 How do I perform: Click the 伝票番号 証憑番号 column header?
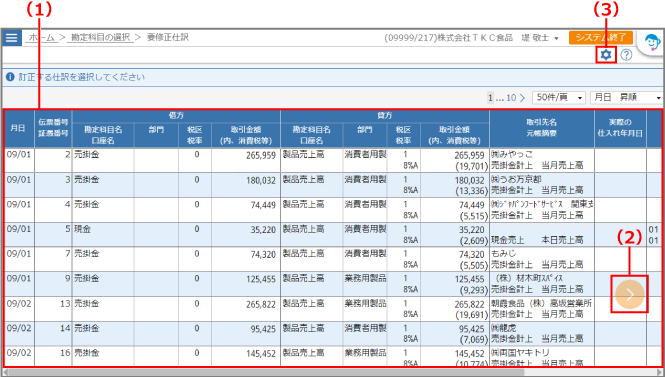[53, 128]
